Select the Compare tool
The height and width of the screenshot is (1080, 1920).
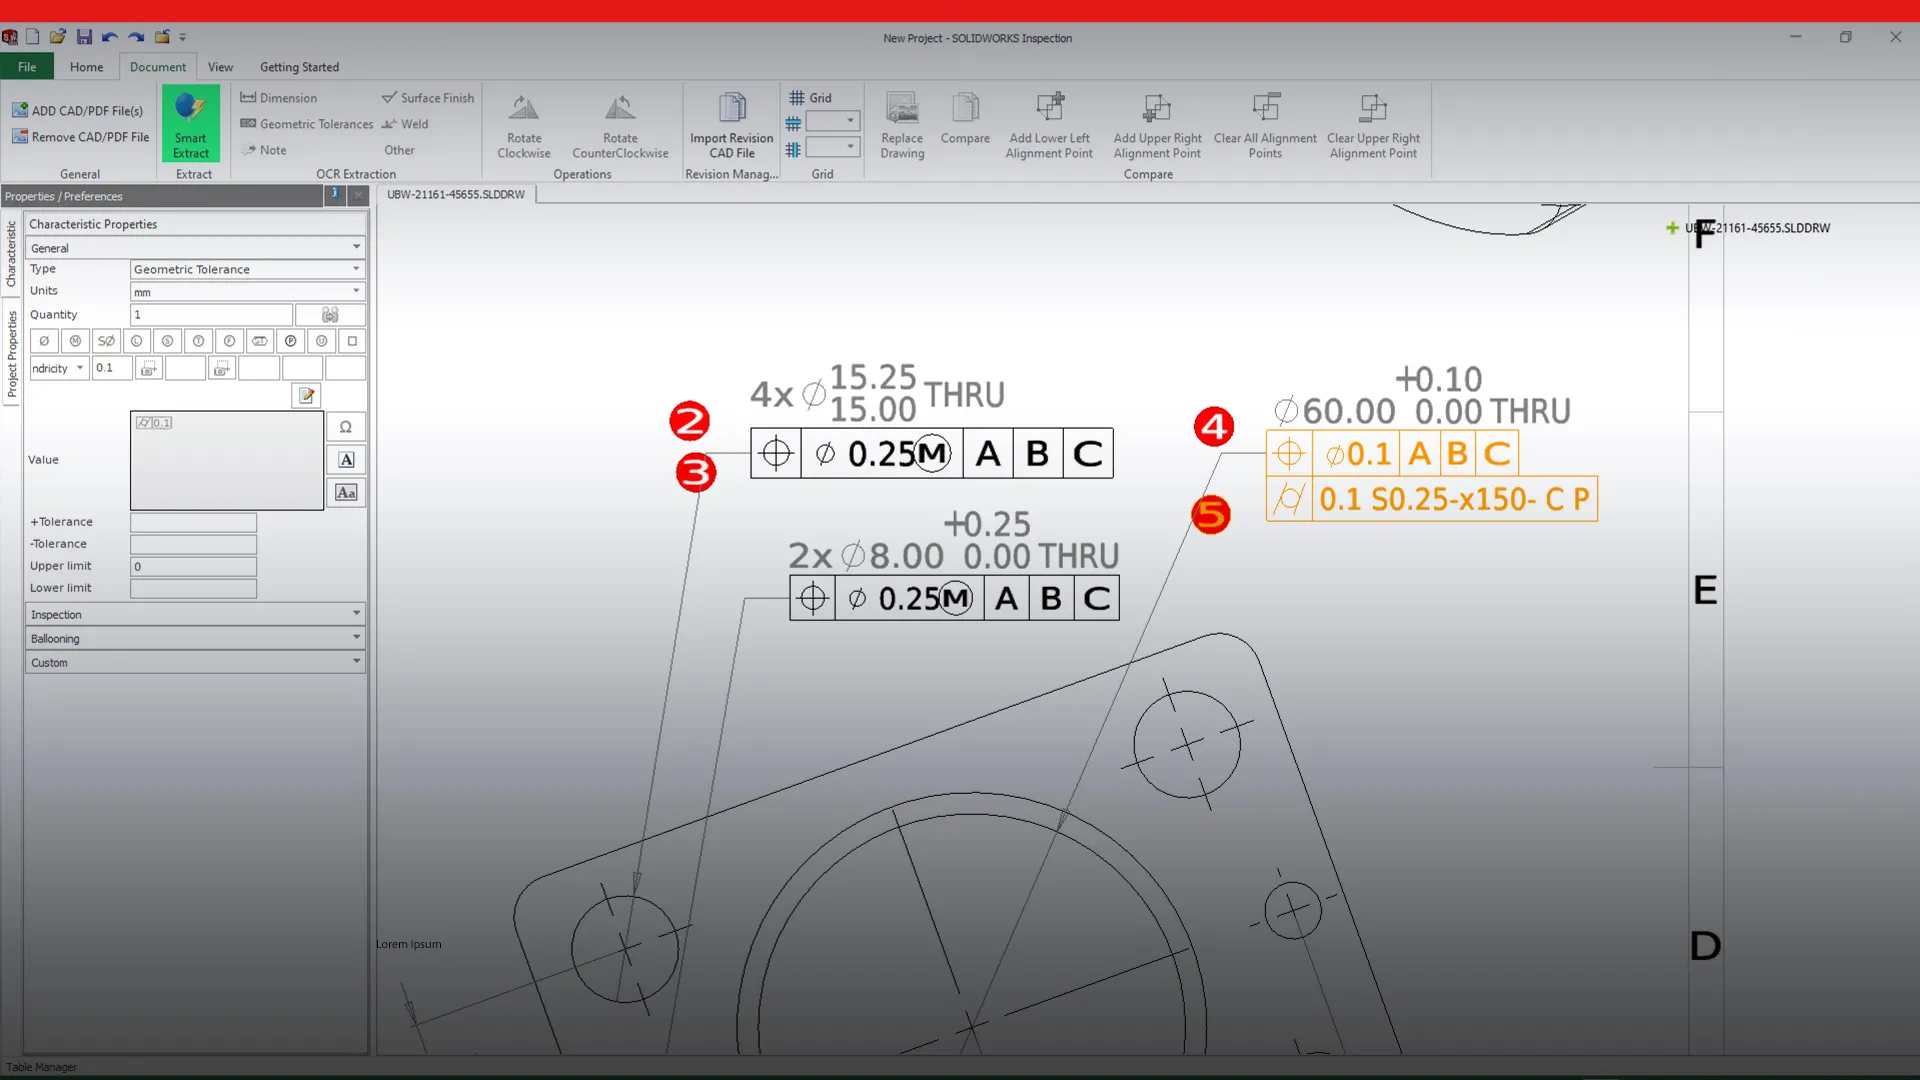coord(965,124)
